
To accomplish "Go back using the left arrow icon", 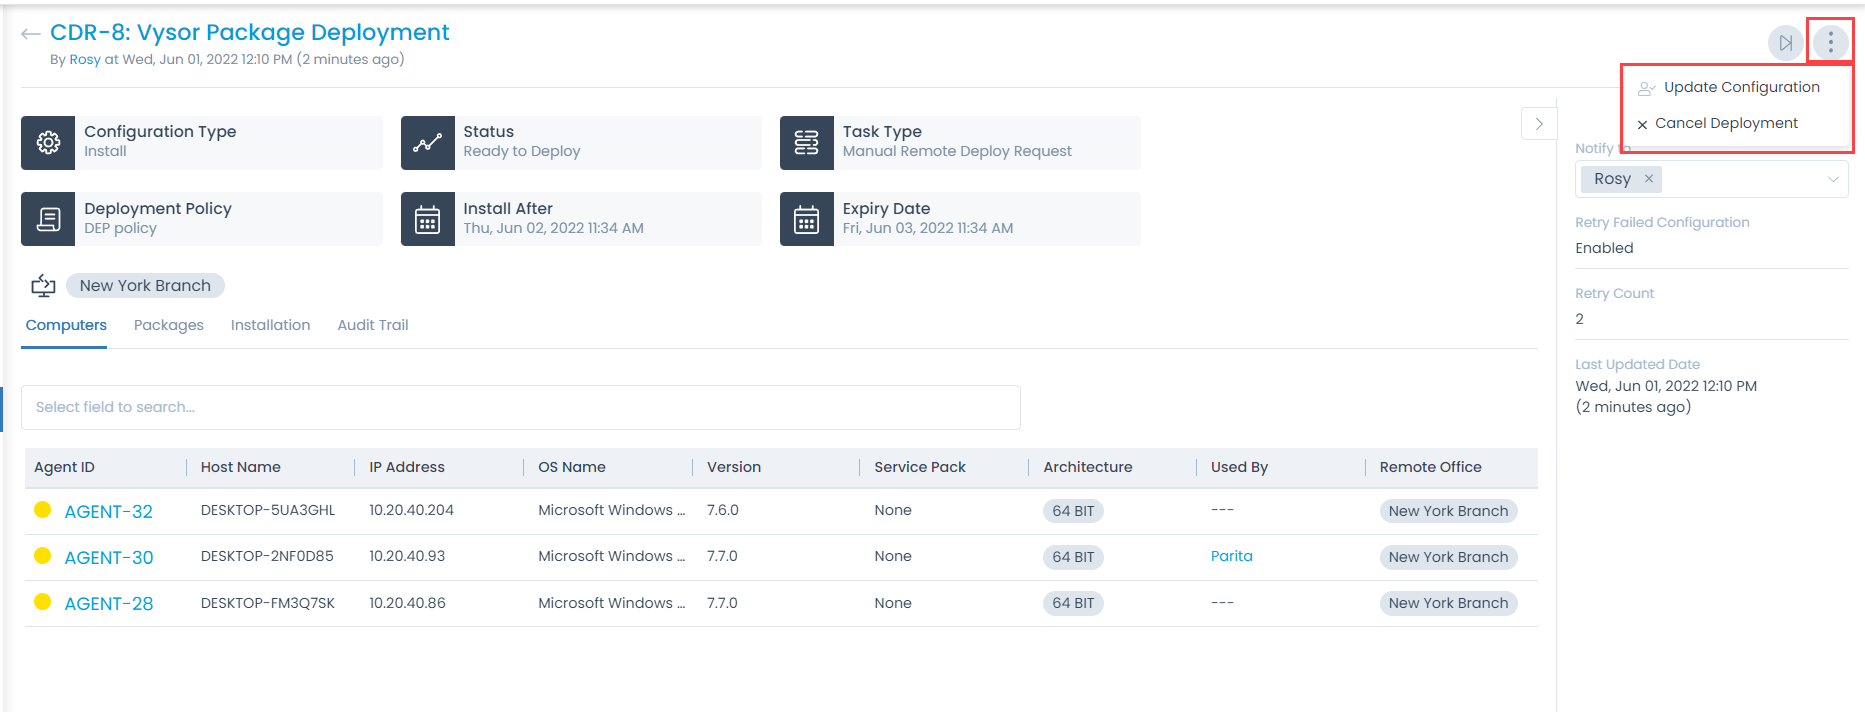I will [31, 34].
